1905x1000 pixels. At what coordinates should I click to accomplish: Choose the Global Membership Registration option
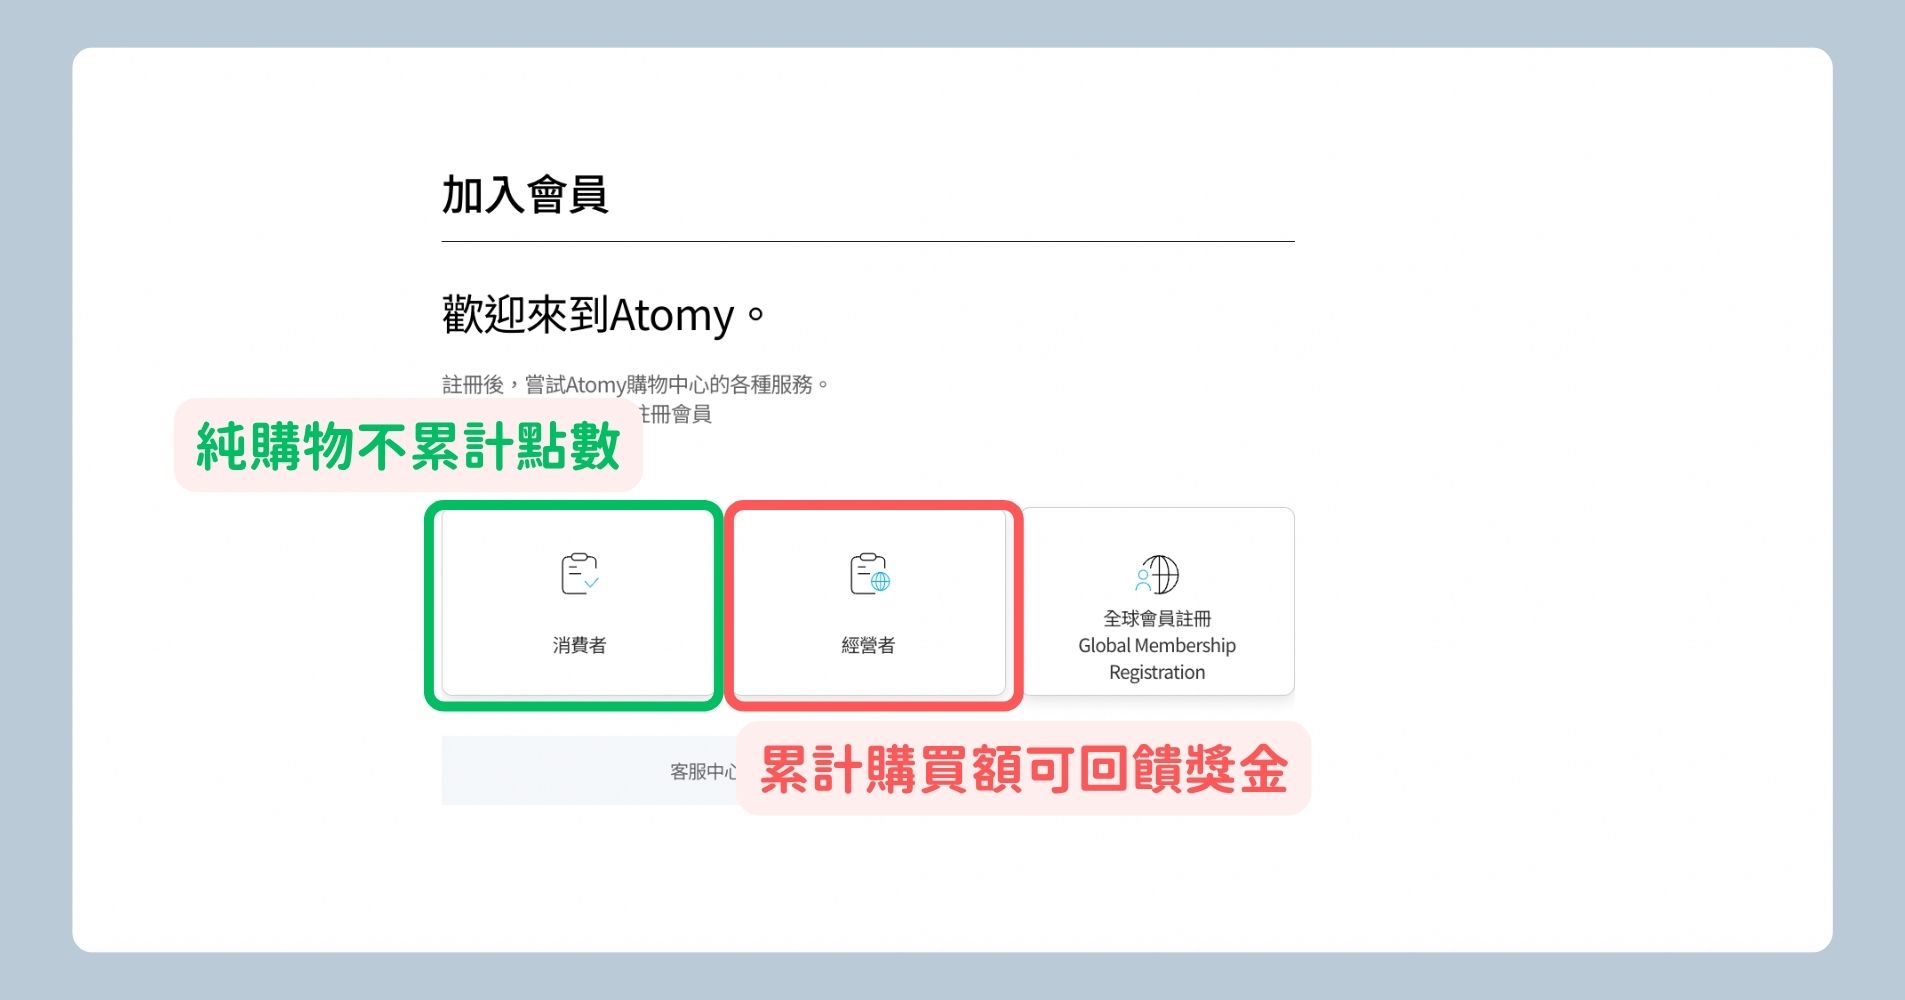[1157, 600]
